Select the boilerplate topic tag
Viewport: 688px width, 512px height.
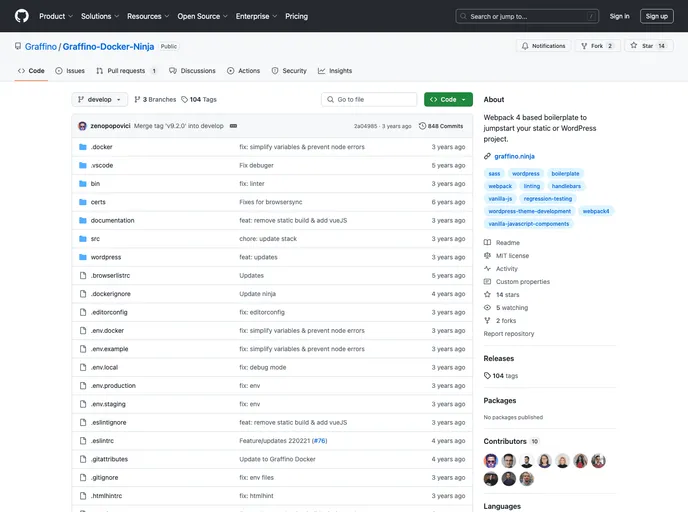click(565, 173)
